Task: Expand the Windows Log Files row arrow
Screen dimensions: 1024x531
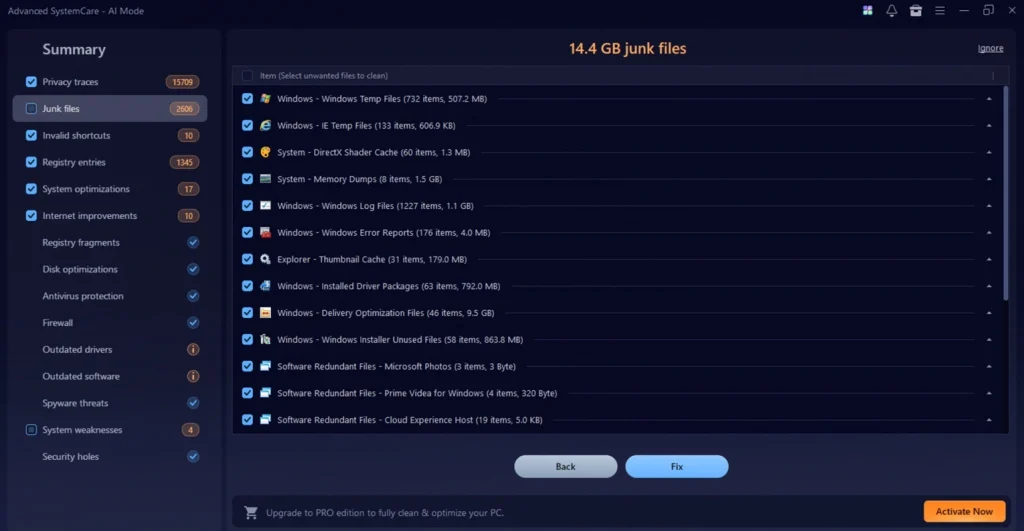Action: tap(989, 206)
